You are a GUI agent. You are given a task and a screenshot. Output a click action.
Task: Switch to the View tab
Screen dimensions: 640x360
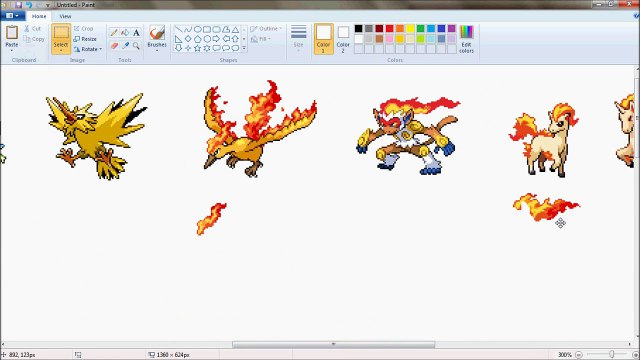[x=65, y=16]
